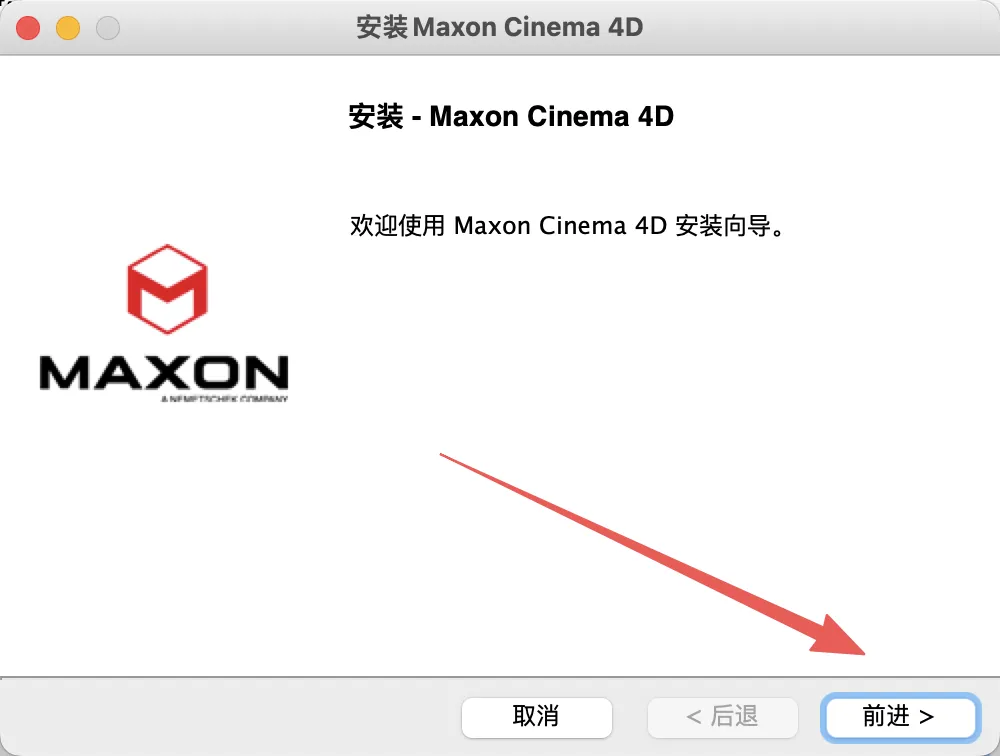Click the thin tail of the red arrow
This screenshot has height=756, width=1000.
tap(459, 463)
